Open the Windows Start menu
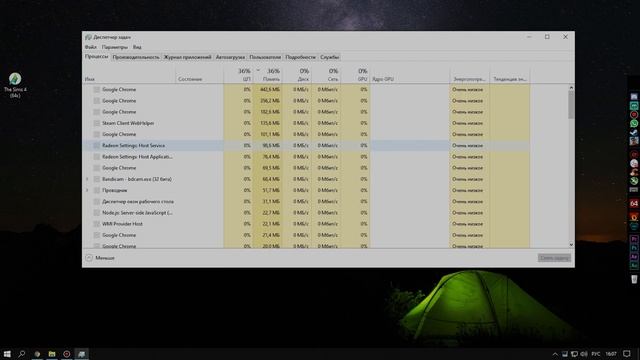 point(7,354)
